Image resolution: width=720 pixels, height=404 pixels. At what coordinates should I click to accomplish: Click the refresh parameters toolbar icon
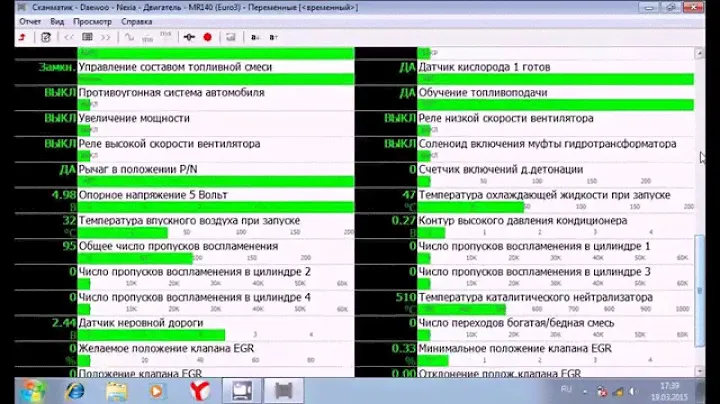[46, 37]
